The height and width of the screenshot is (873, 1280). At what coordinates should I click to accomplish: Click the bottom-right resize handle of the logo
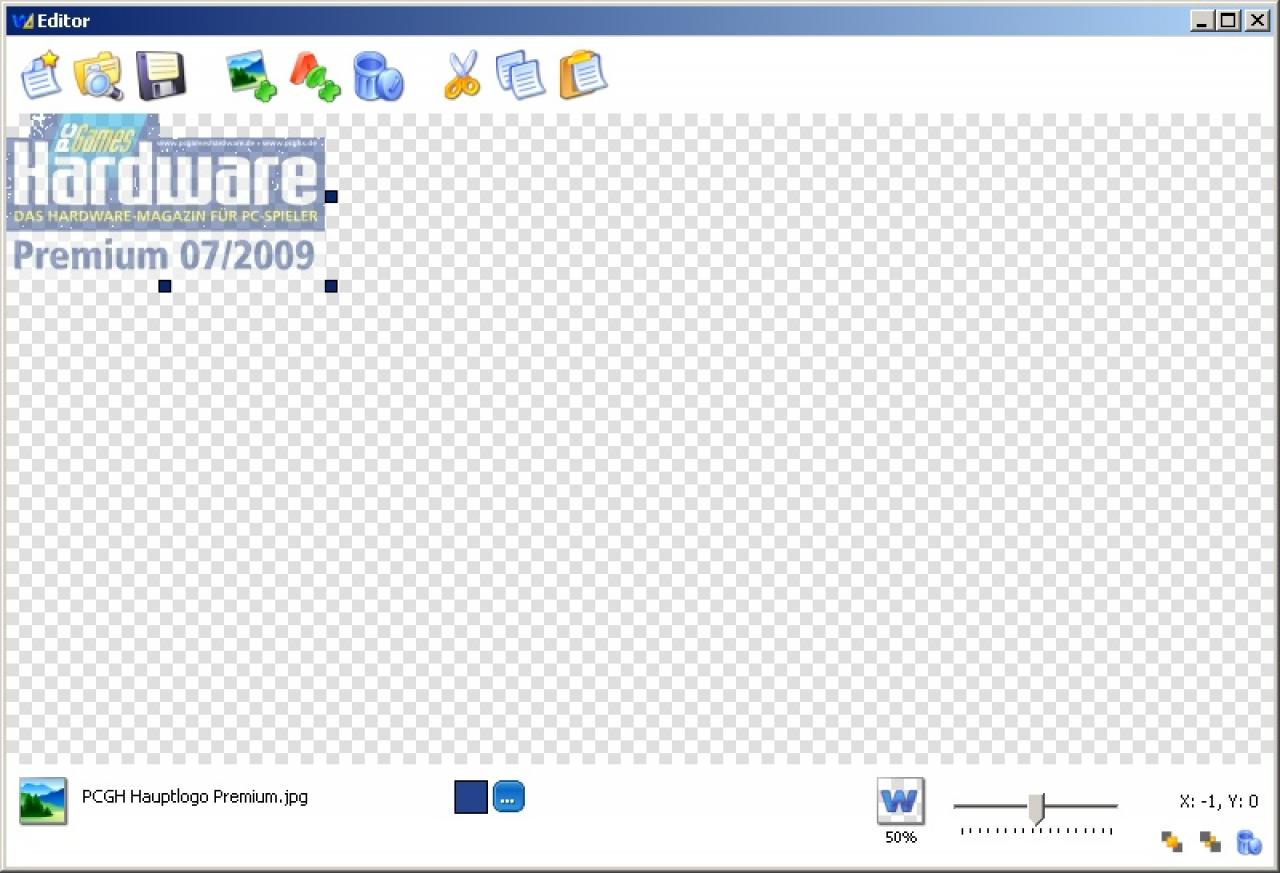[x=331, y=286]
